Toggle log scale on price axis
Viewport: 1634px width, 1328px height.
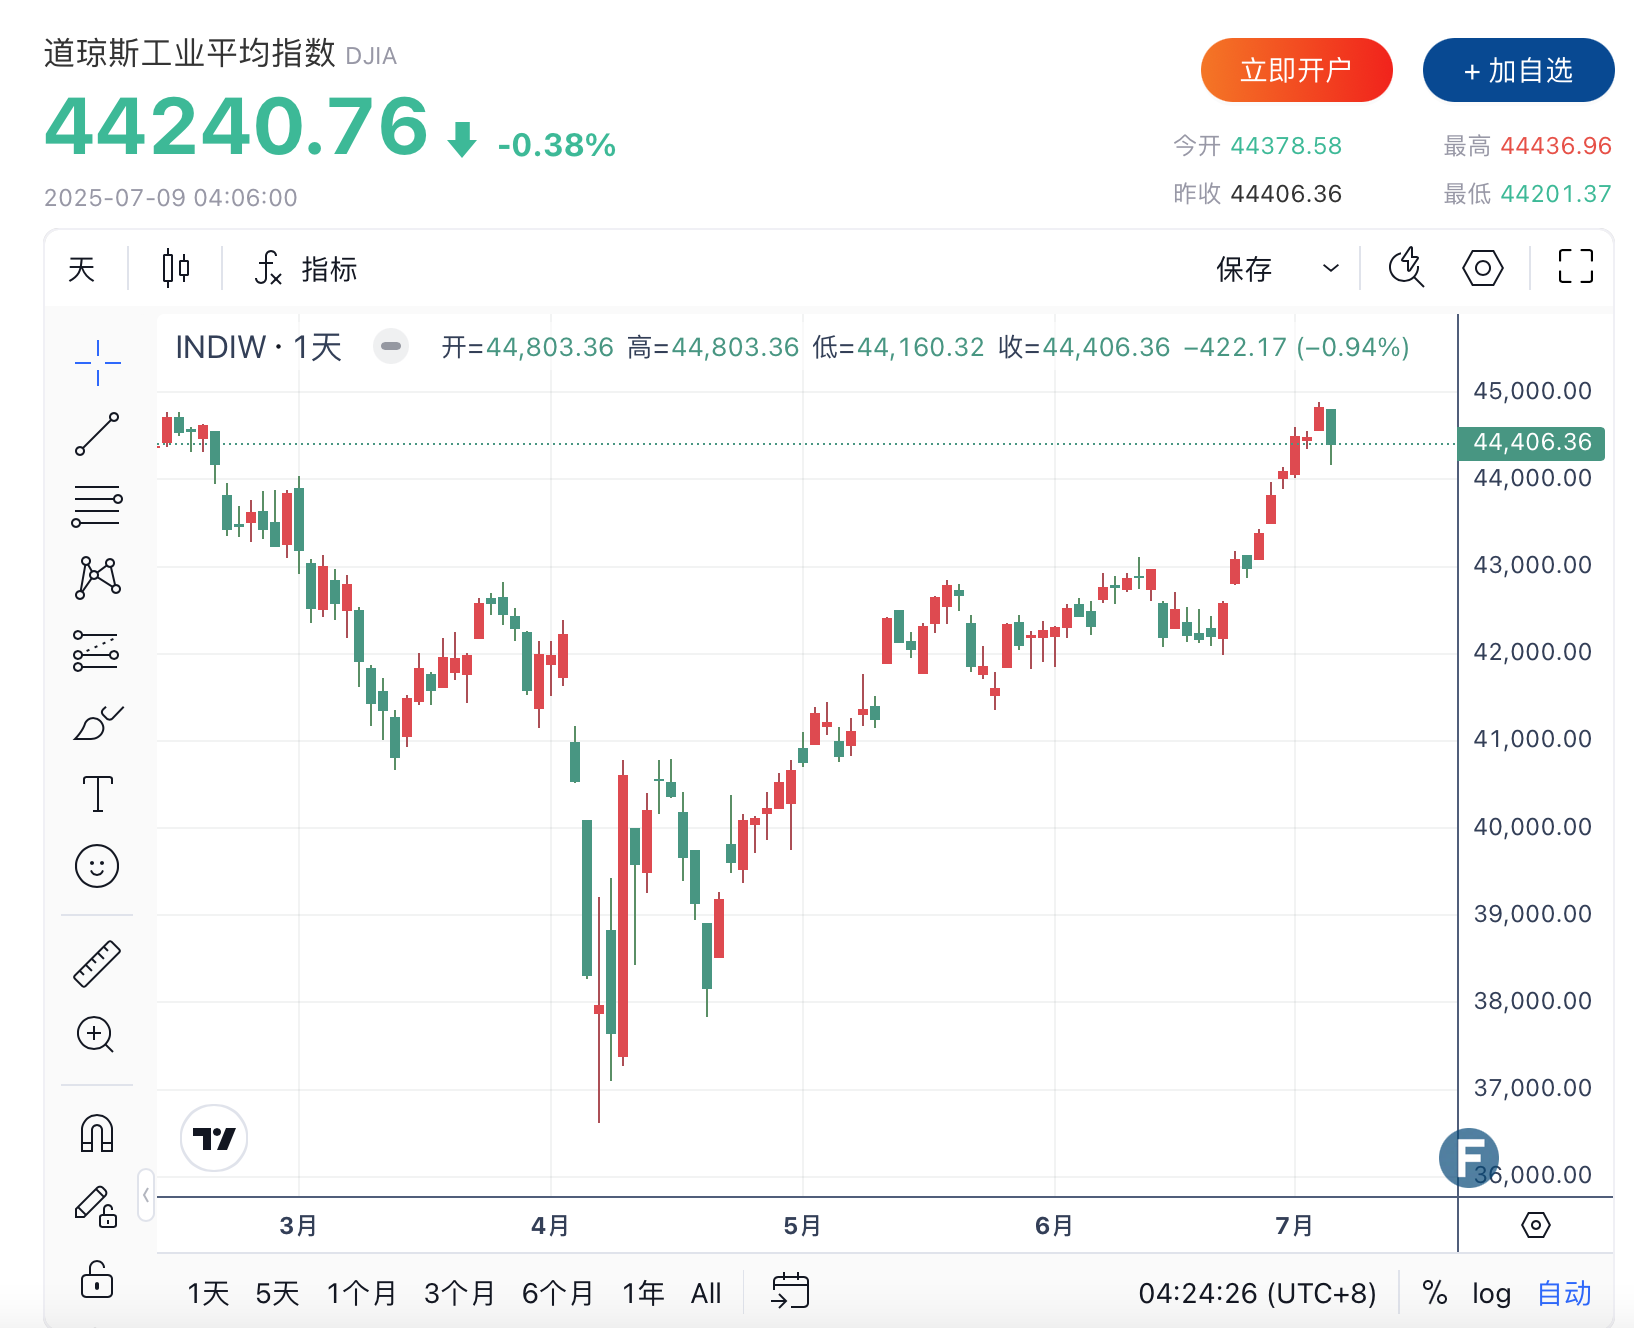(x=1491, y=1294)
